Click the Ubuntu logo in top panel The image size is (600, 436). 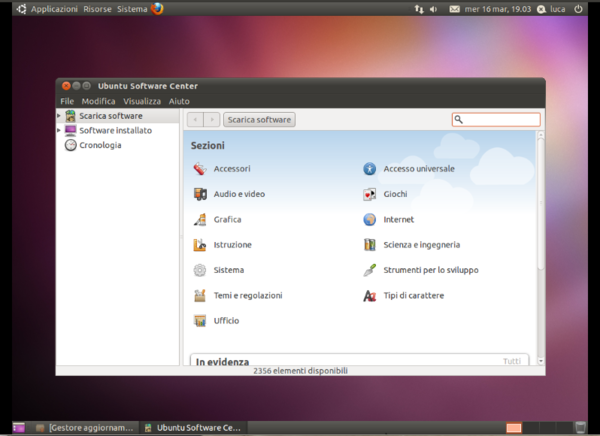(21, 9)
